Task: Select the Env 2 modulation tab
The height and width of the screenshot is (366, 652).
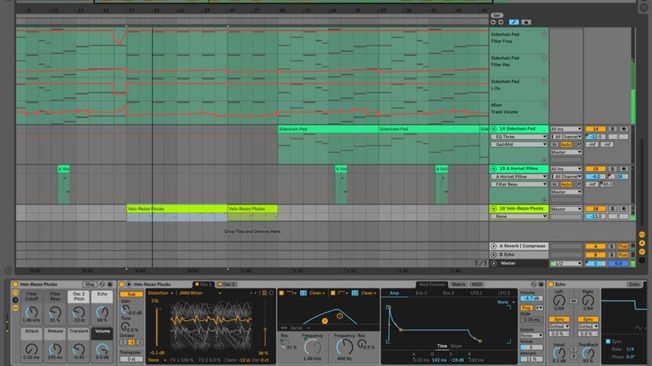Action: pos(421,293)
